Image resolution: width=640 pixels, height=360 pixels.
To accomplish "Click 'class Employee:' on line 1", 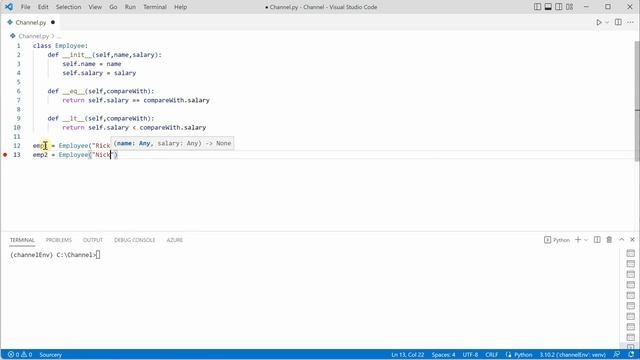I will pyautogui.click(x=60, y=46).
